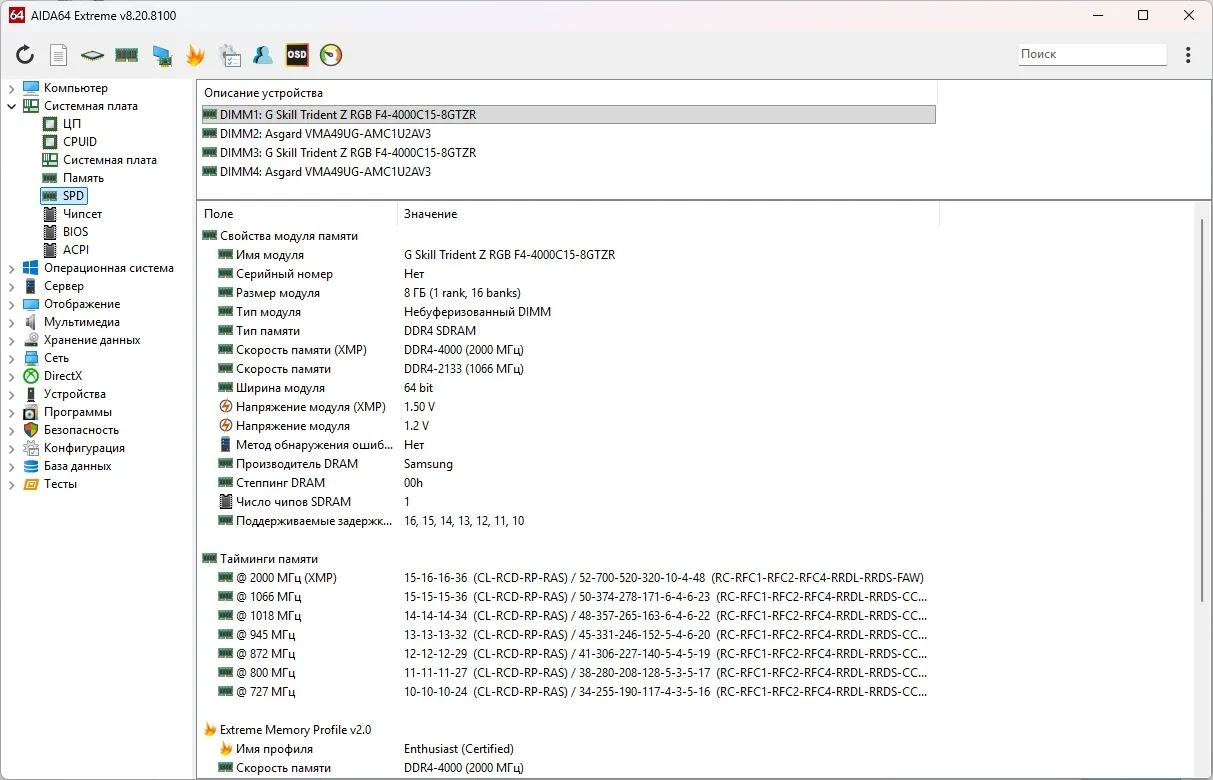Select ЦП in the tree
Image resolution: width=1213 pixels, height=780 pixels.
(x=72, y=124)
